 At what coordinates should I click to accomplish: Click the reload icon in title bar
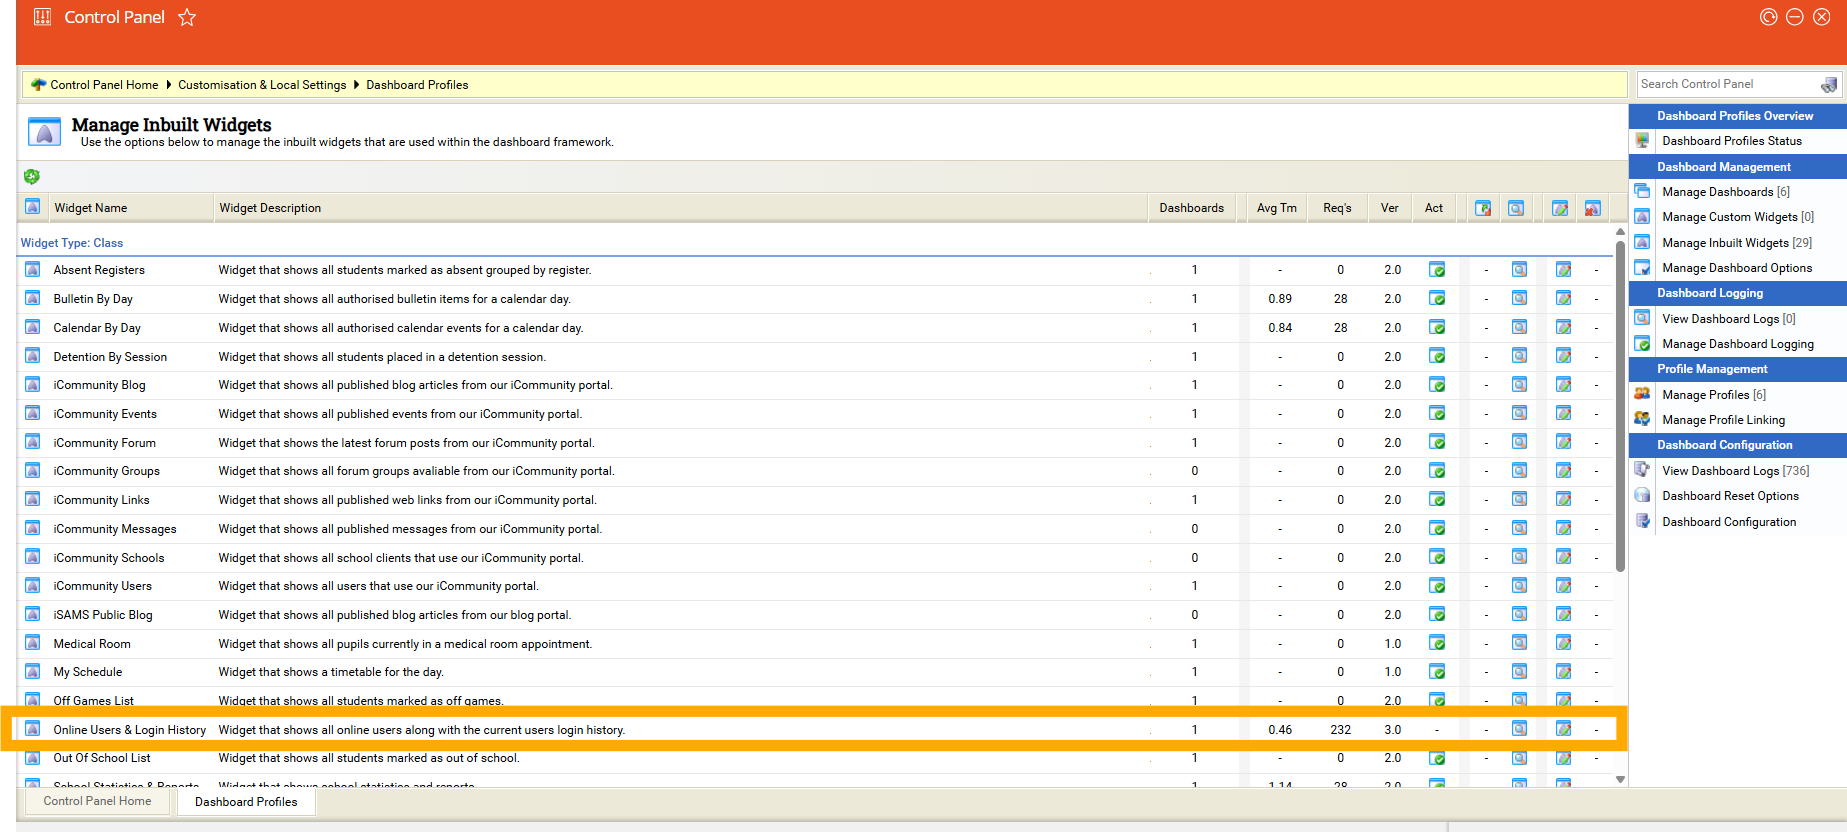1768,17
